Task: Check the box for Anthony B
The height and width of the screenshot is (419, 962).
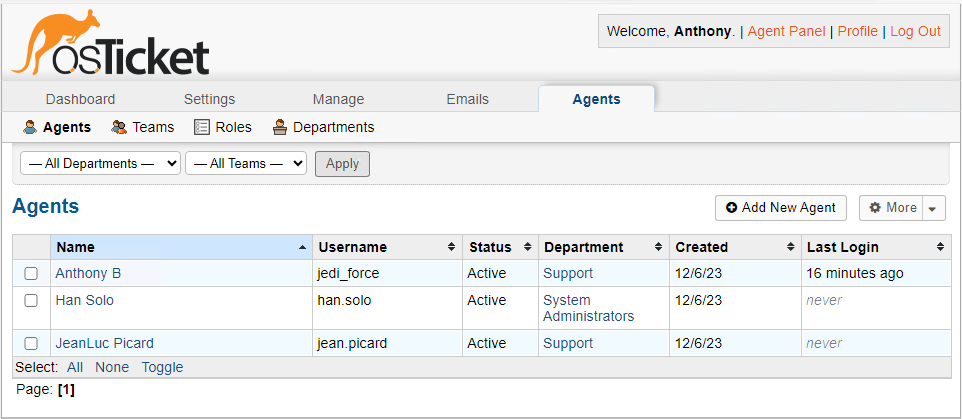Action: tap(31, 273)
